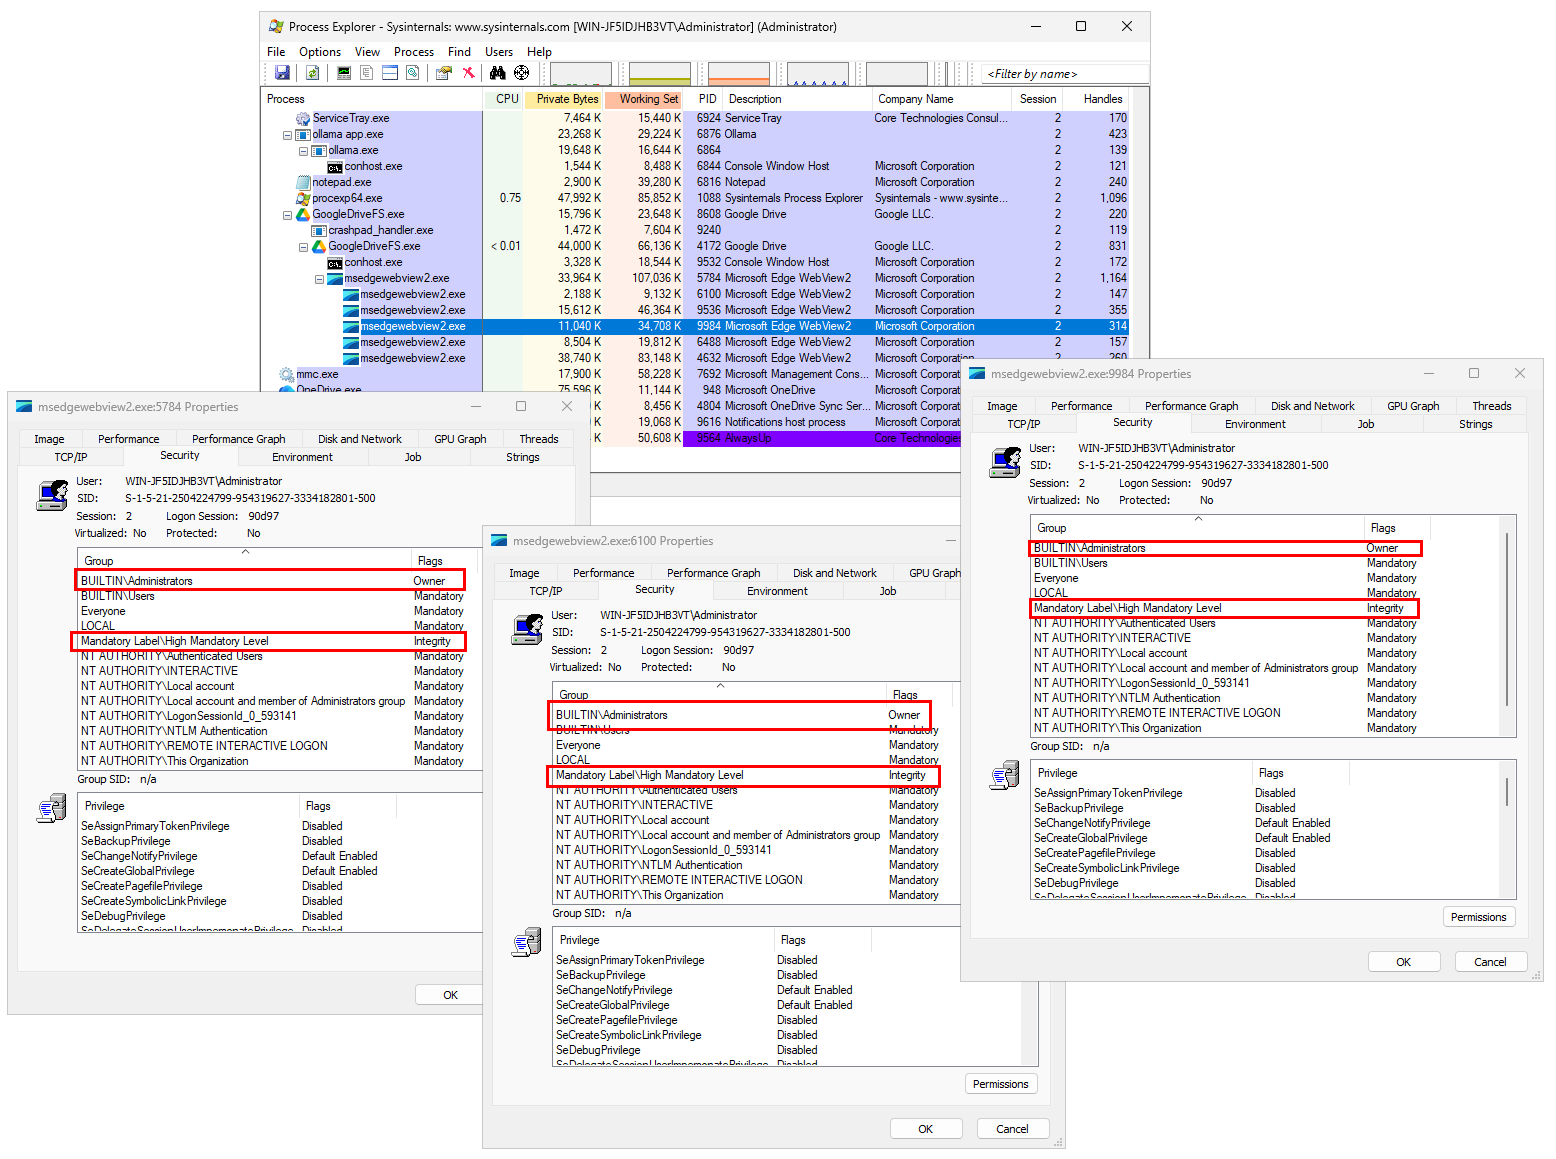Click the Find Handle or DLL binoculars icon
Image resolution: width=1556 pixels, height=1159 pixels.
(497, 73)
